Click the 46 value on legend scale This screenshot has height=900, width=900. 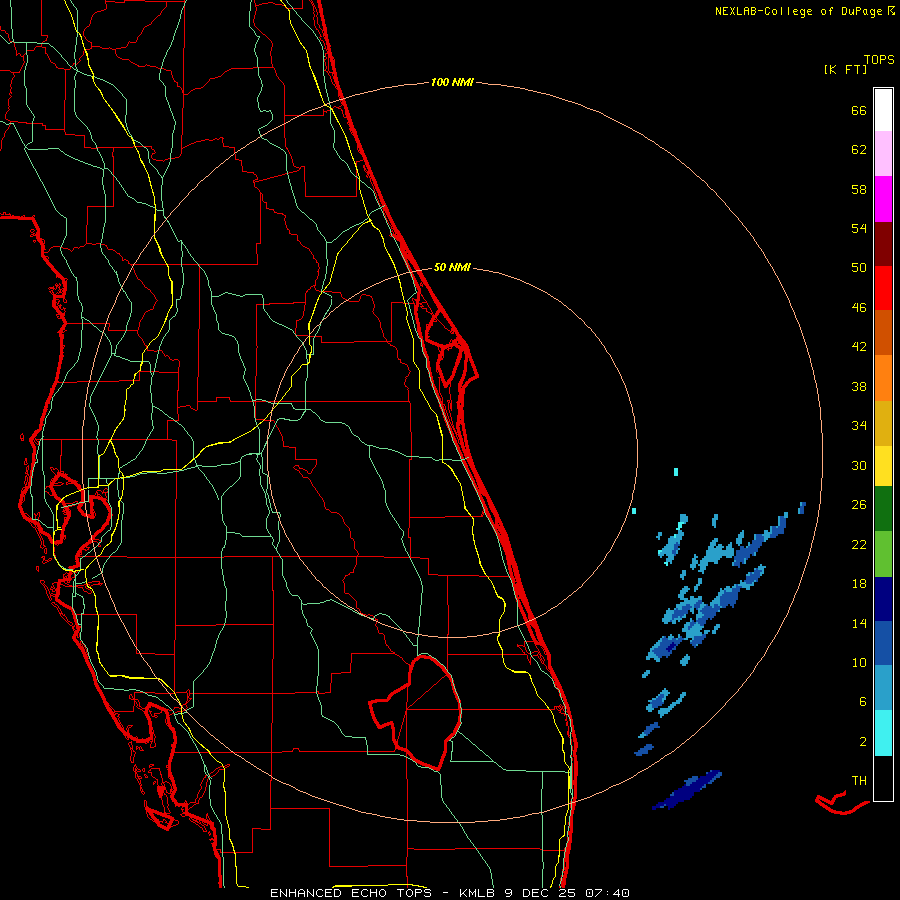click(x=859, y=308)
